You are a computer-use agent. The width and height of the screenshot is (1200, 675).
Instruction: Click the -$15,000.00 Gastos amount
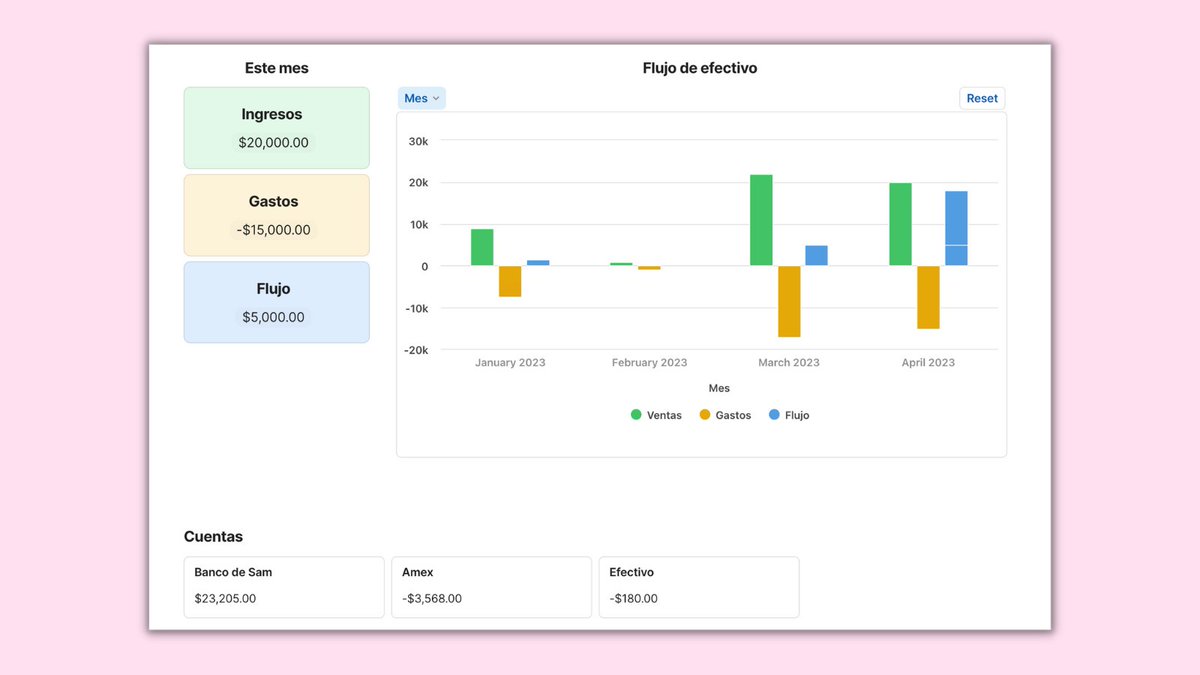(274, 230)
